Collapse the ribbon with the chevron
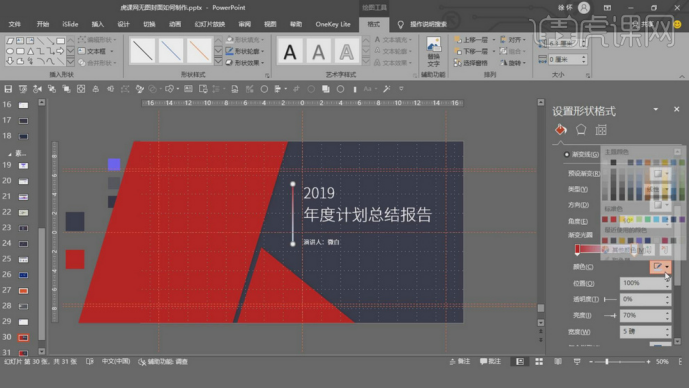690x388 pixels. [682, 76]
